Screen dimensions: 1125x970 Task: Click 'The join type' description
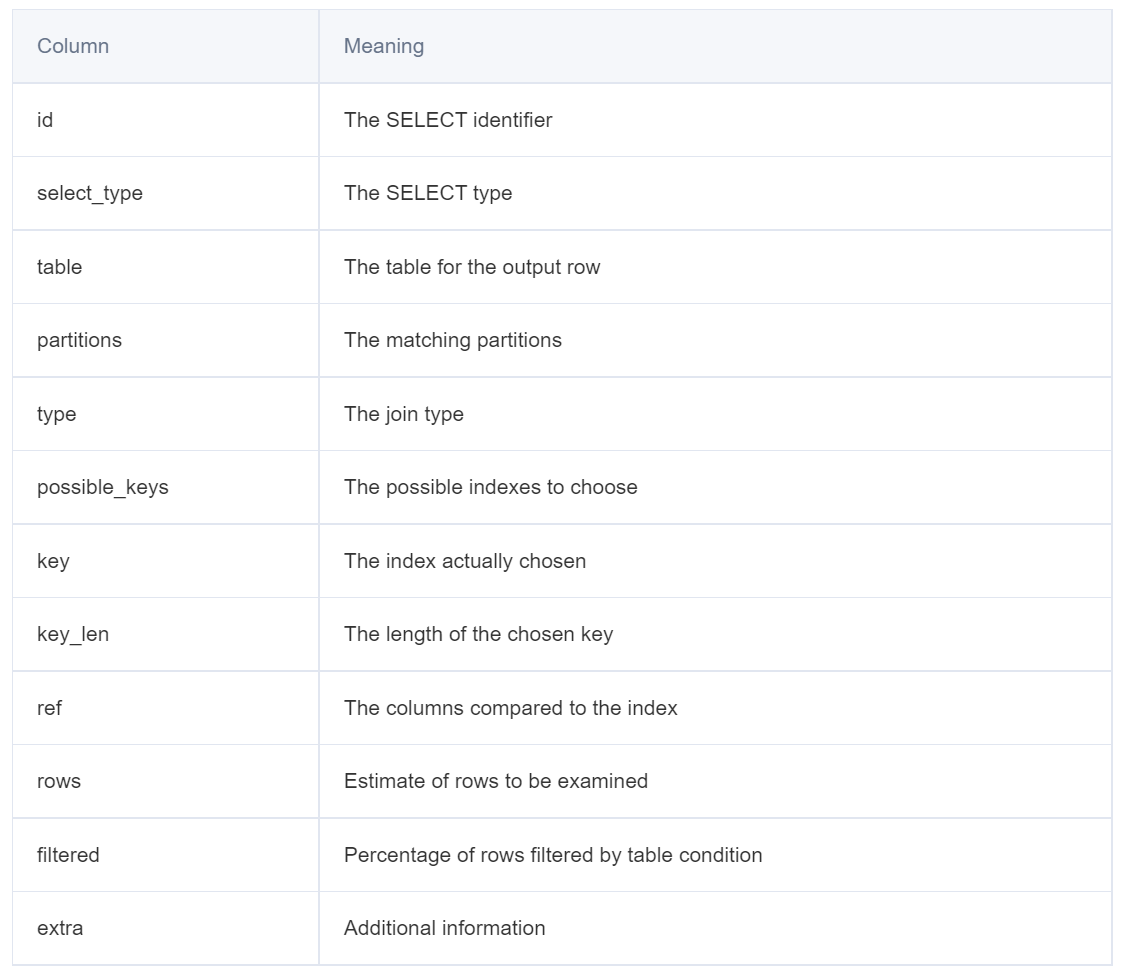tap(404, 414)
